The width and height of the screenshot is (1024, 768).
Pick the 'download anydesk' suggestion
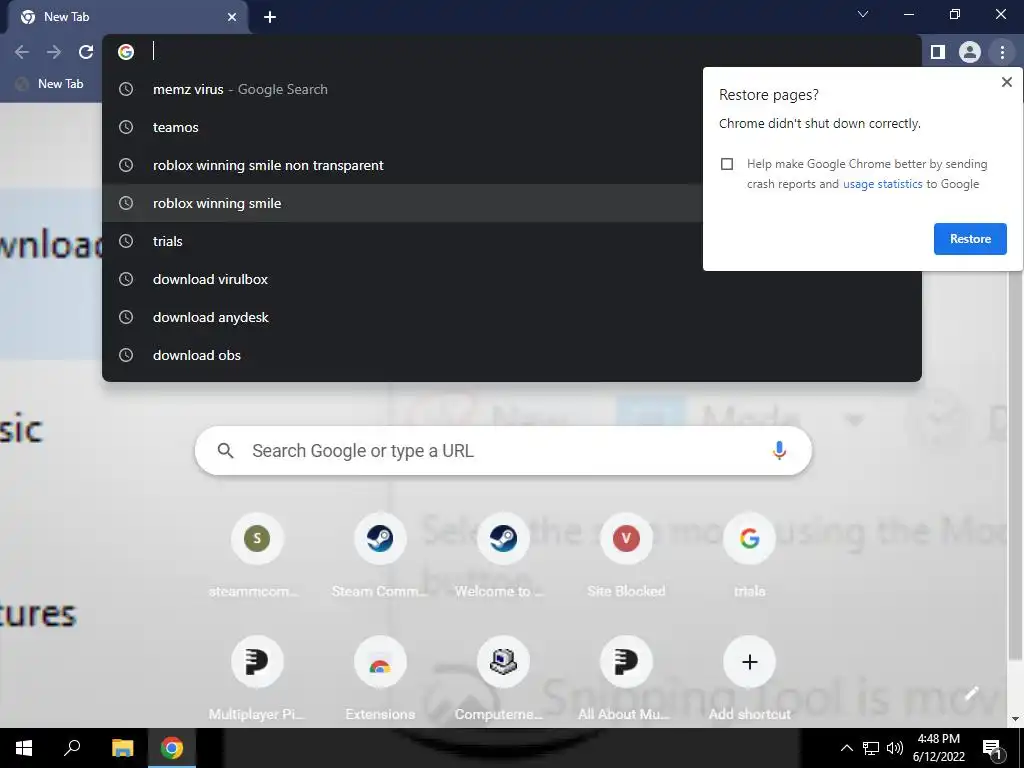click(x=512, y=317)
